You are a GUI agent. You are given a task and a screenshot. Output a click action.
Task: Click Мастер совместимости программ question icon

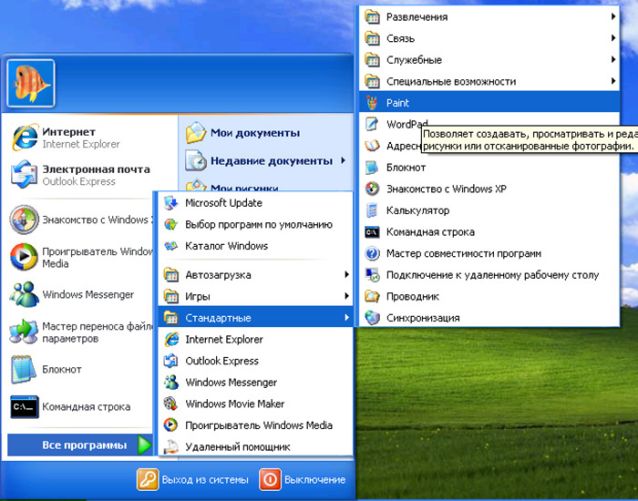(371, 253)
